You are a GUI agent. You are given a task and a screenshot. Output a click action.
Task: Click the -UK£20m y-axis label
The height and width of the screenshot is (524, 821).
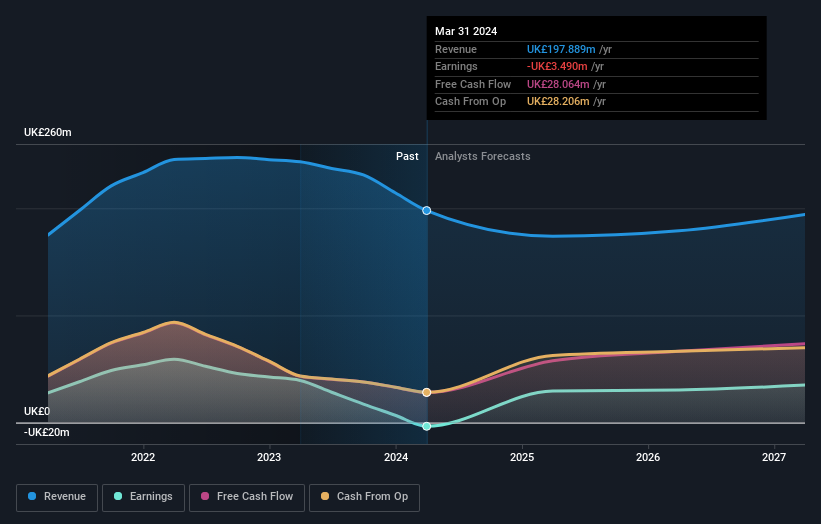click(47, 432)
